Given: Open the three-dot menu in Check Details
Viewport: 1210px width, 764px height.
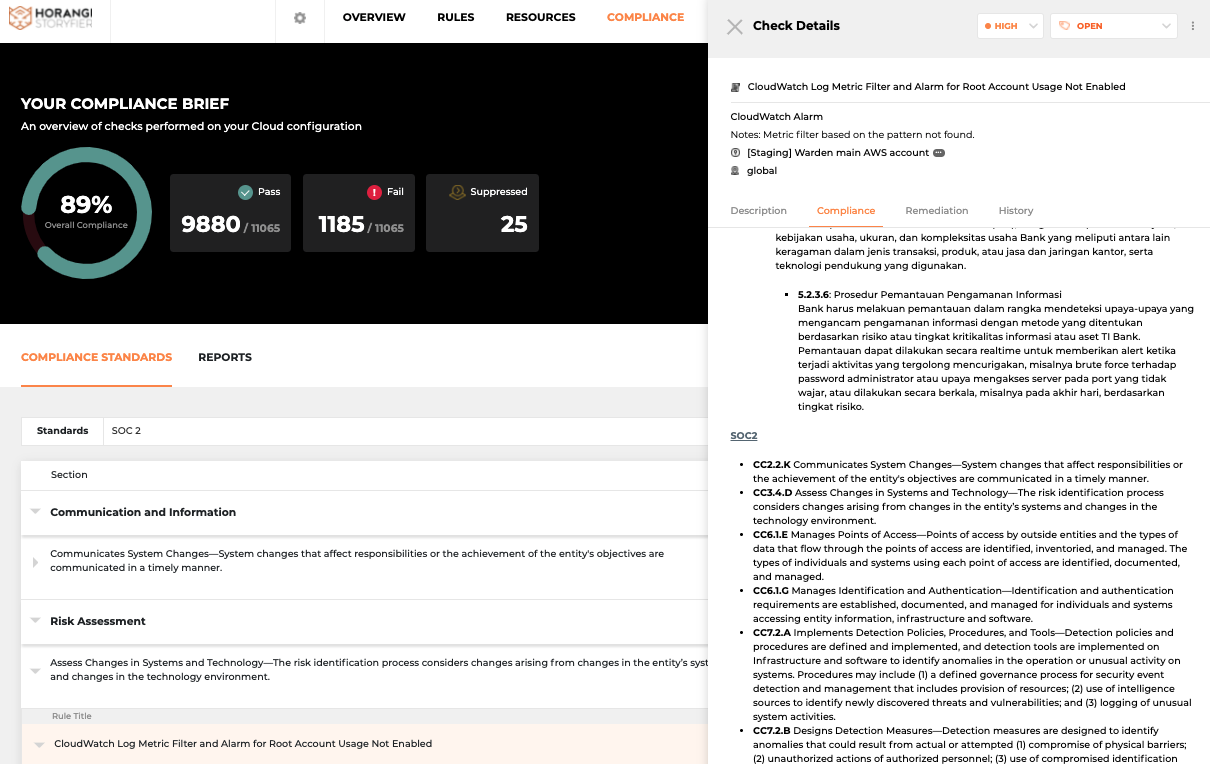Looking at the screenshot, I should tap(1193, 26).
